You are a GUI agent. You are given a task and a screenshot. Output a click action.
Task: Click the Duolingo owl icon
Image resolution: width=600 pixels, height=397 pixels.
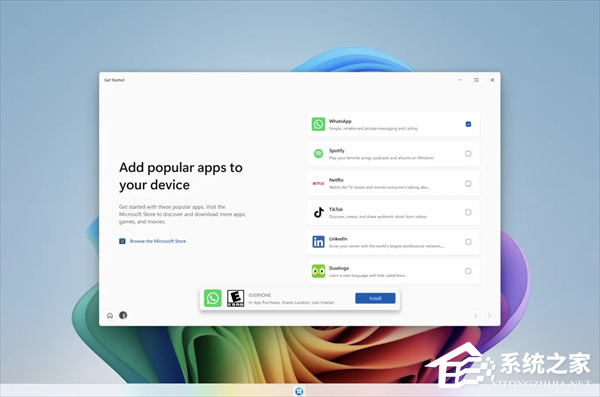pos(318,271)
